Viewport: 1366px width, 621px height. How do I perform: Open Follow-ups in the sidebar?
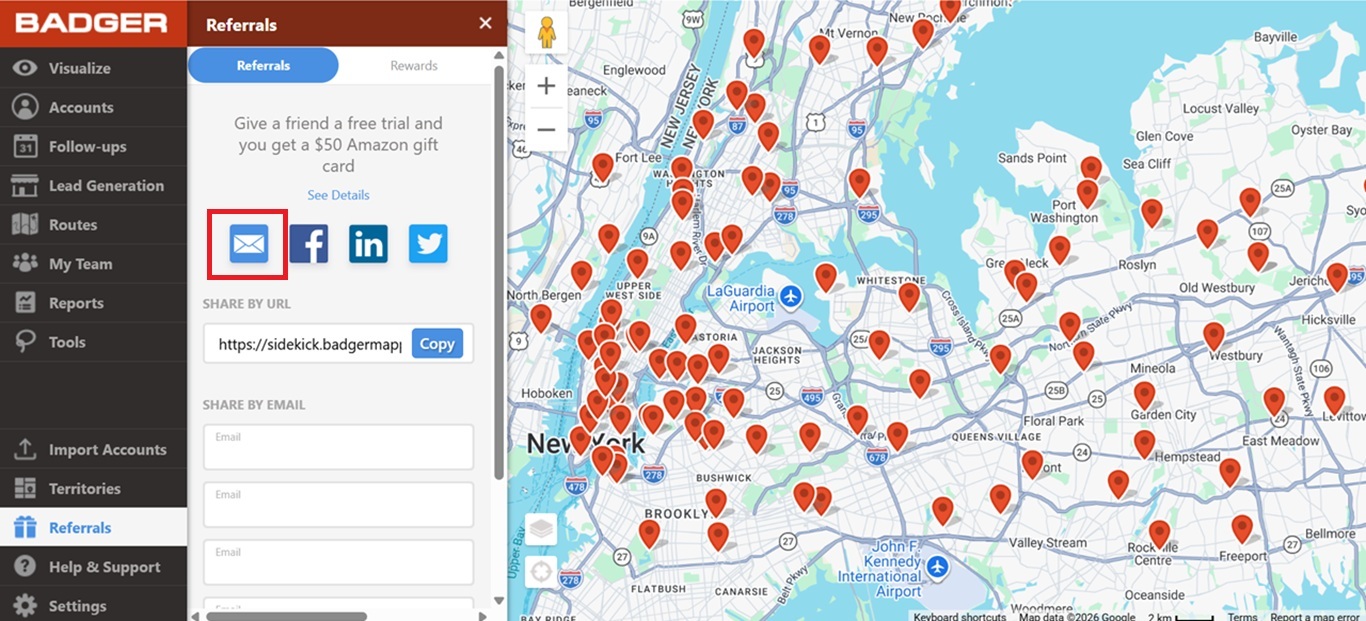[93, 146]
